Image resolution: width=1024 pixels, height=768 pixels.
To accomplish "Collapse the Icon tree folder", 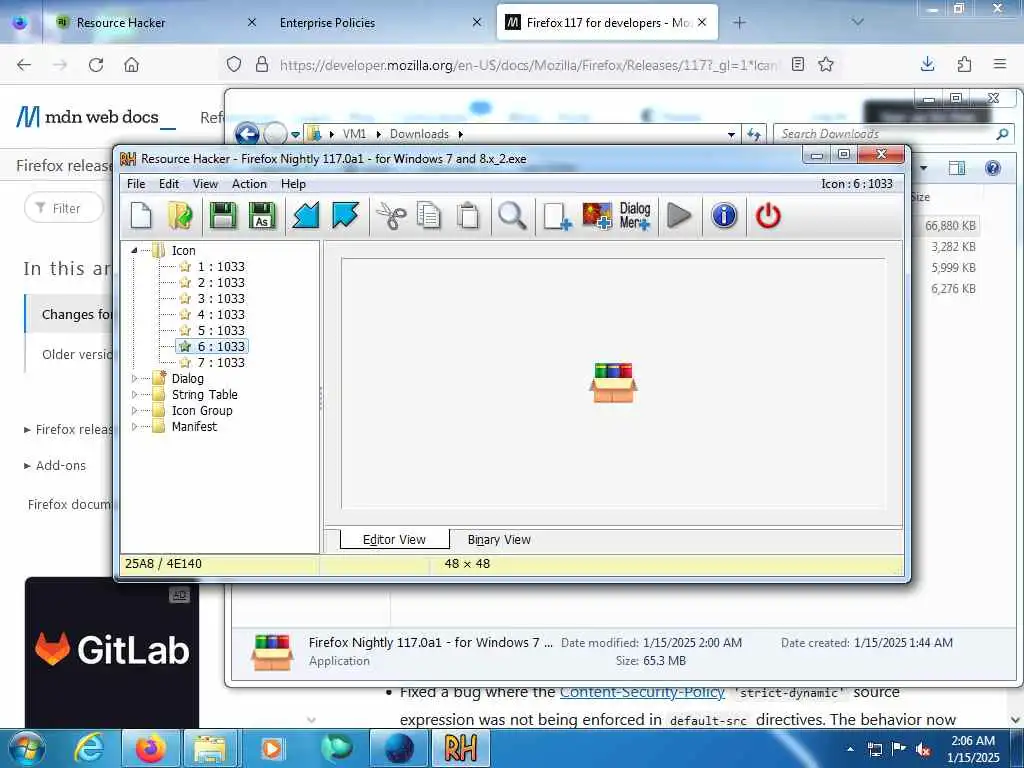I will (134, 250).
